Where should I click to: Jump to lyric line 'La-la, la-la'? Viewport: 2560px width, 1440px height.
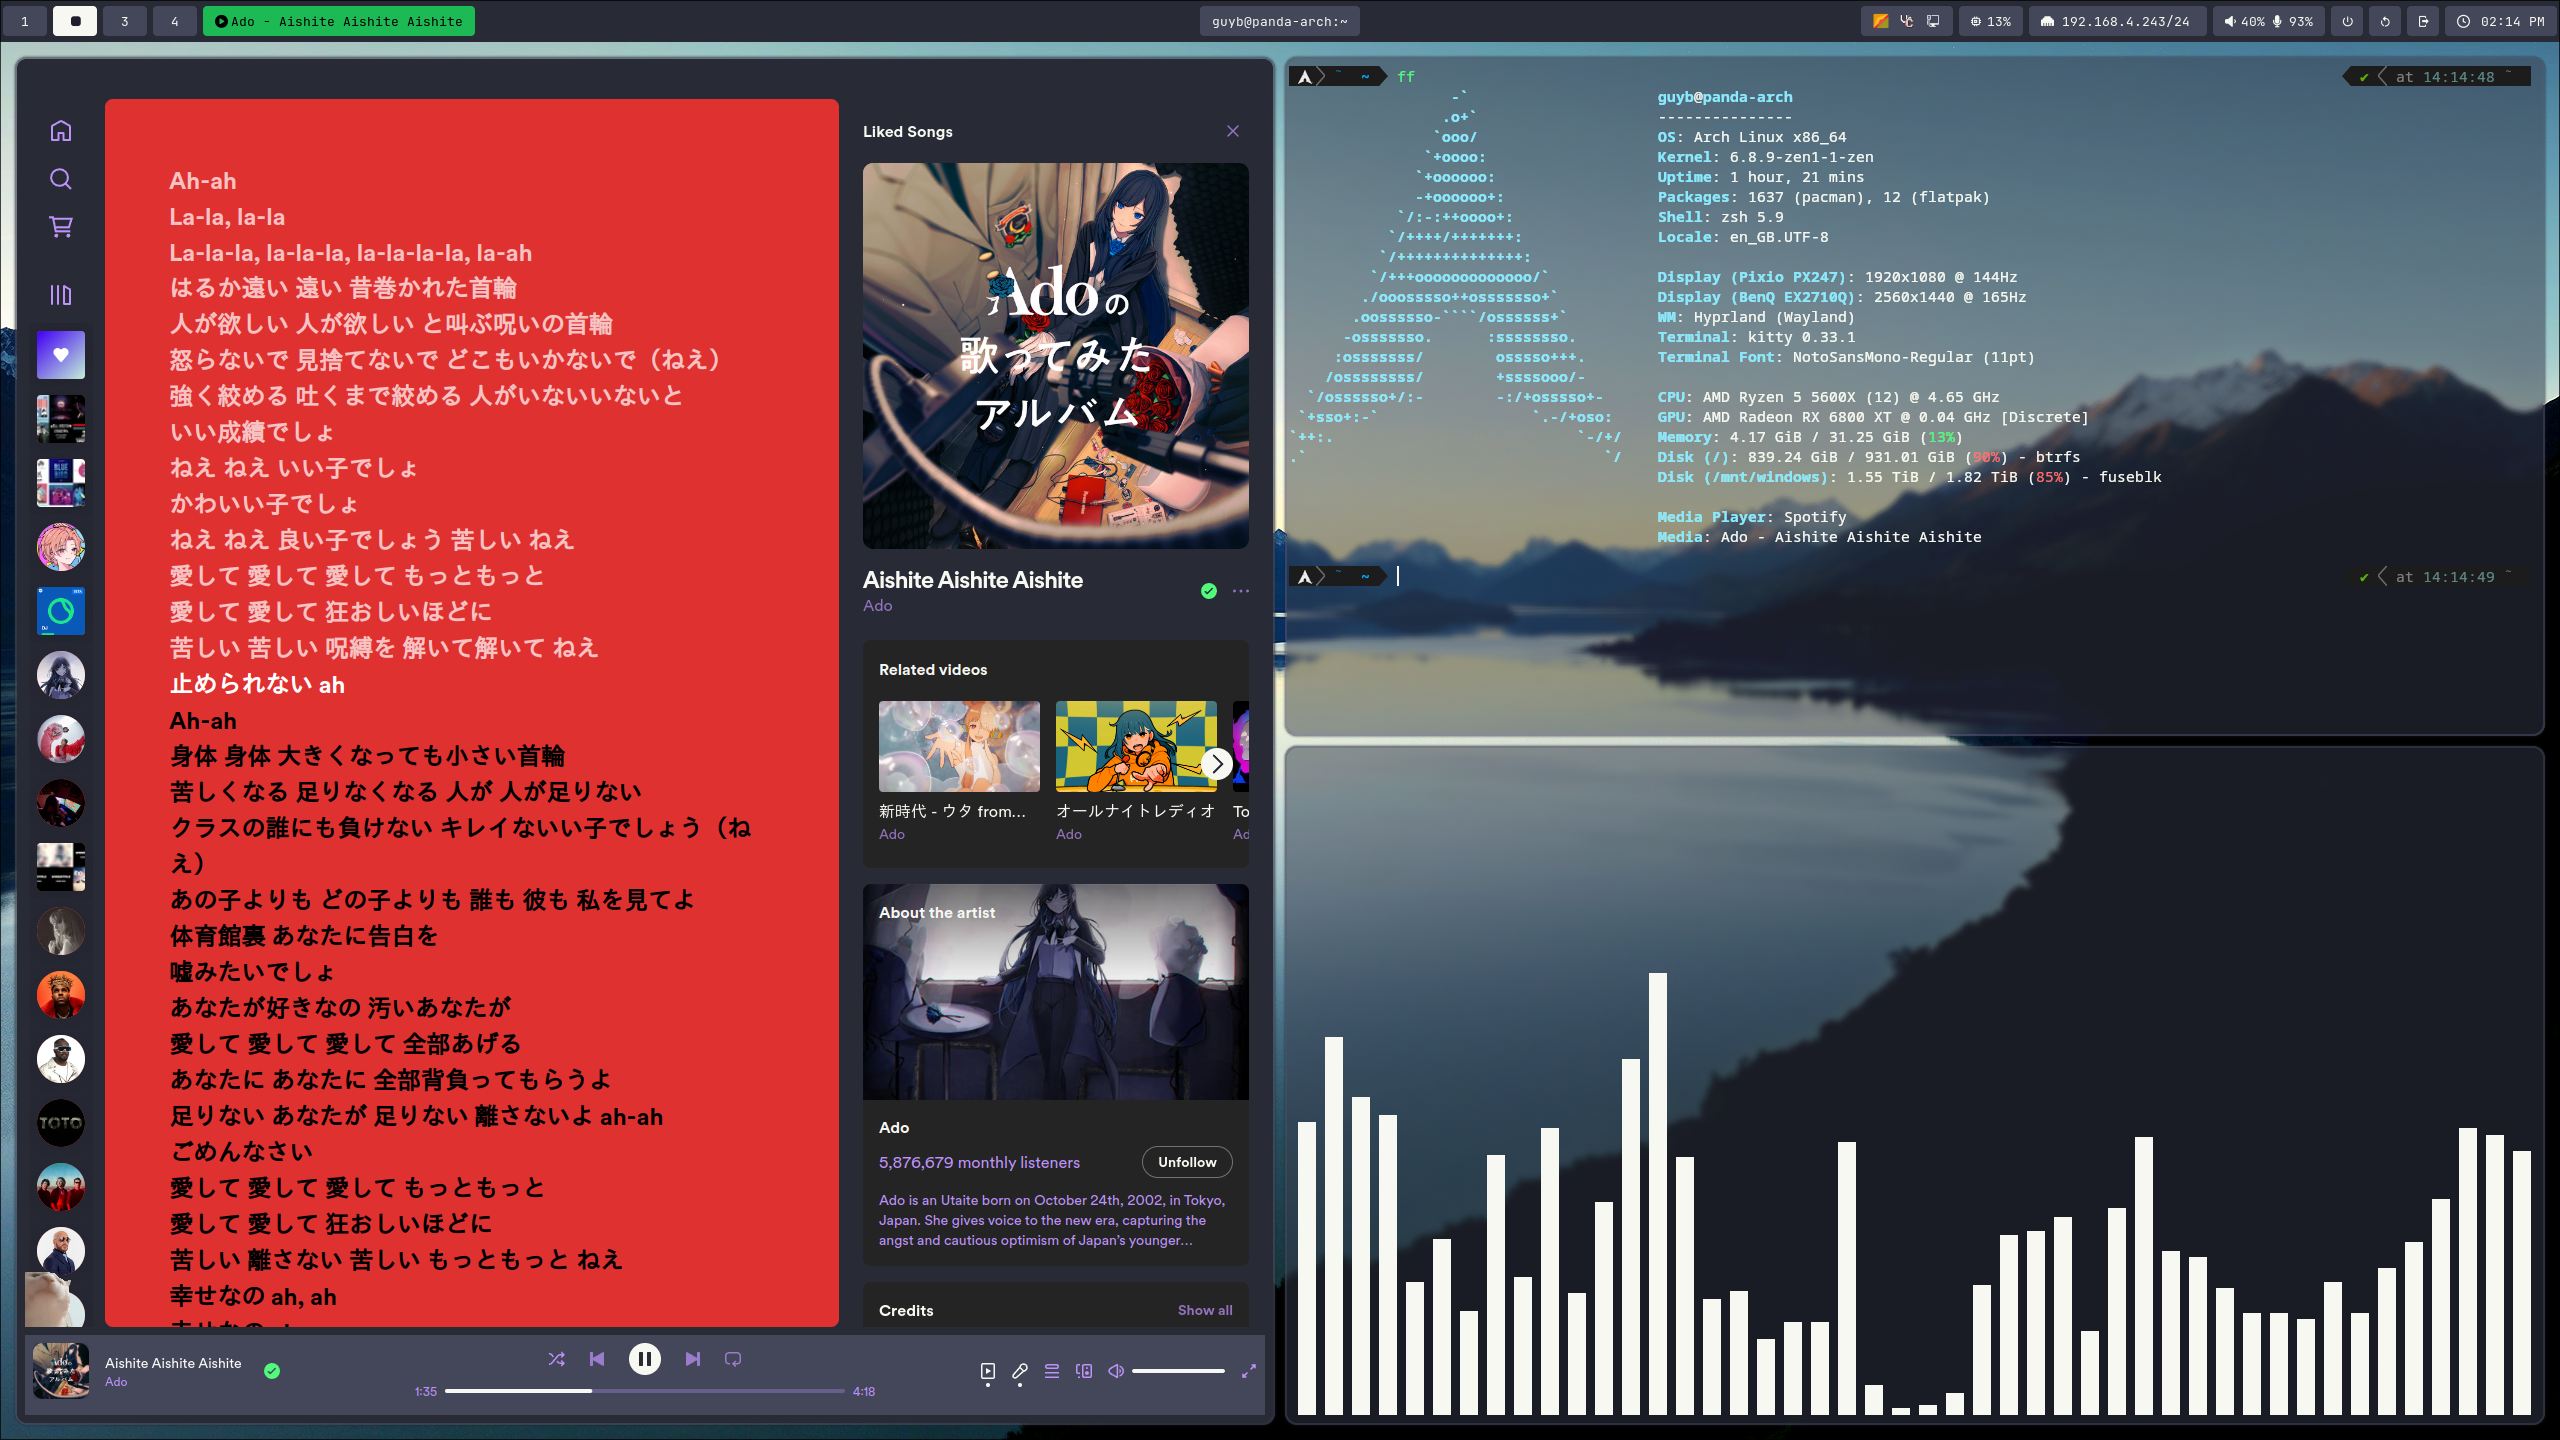227,217
